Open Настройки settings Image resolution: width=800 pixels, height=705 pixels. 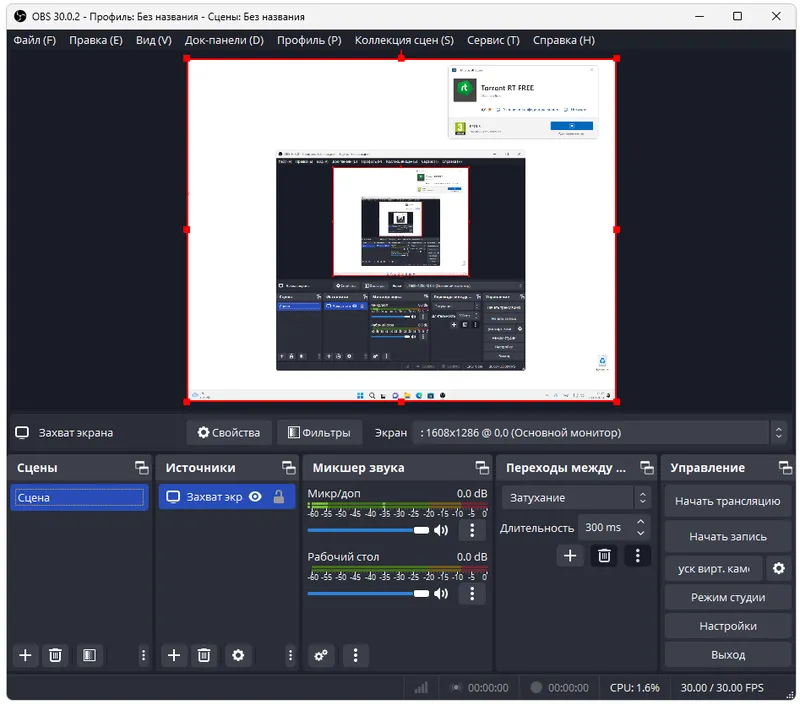(728, 626)
